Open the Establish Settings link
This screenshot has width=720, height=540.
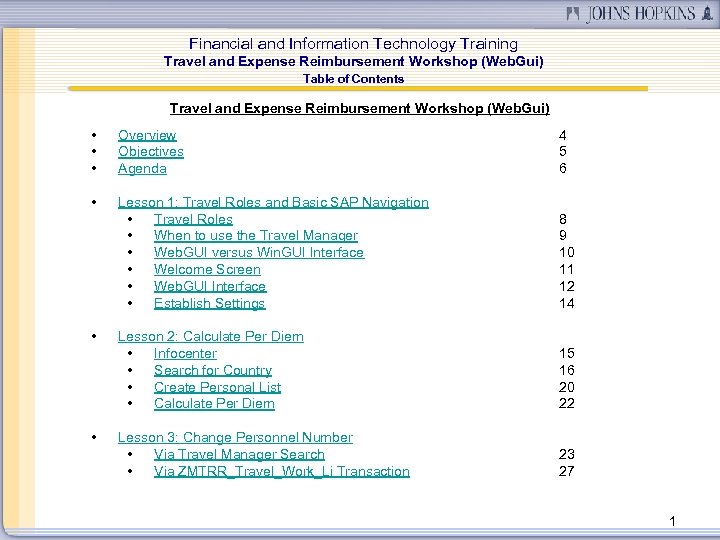click(x=209, y=304)
